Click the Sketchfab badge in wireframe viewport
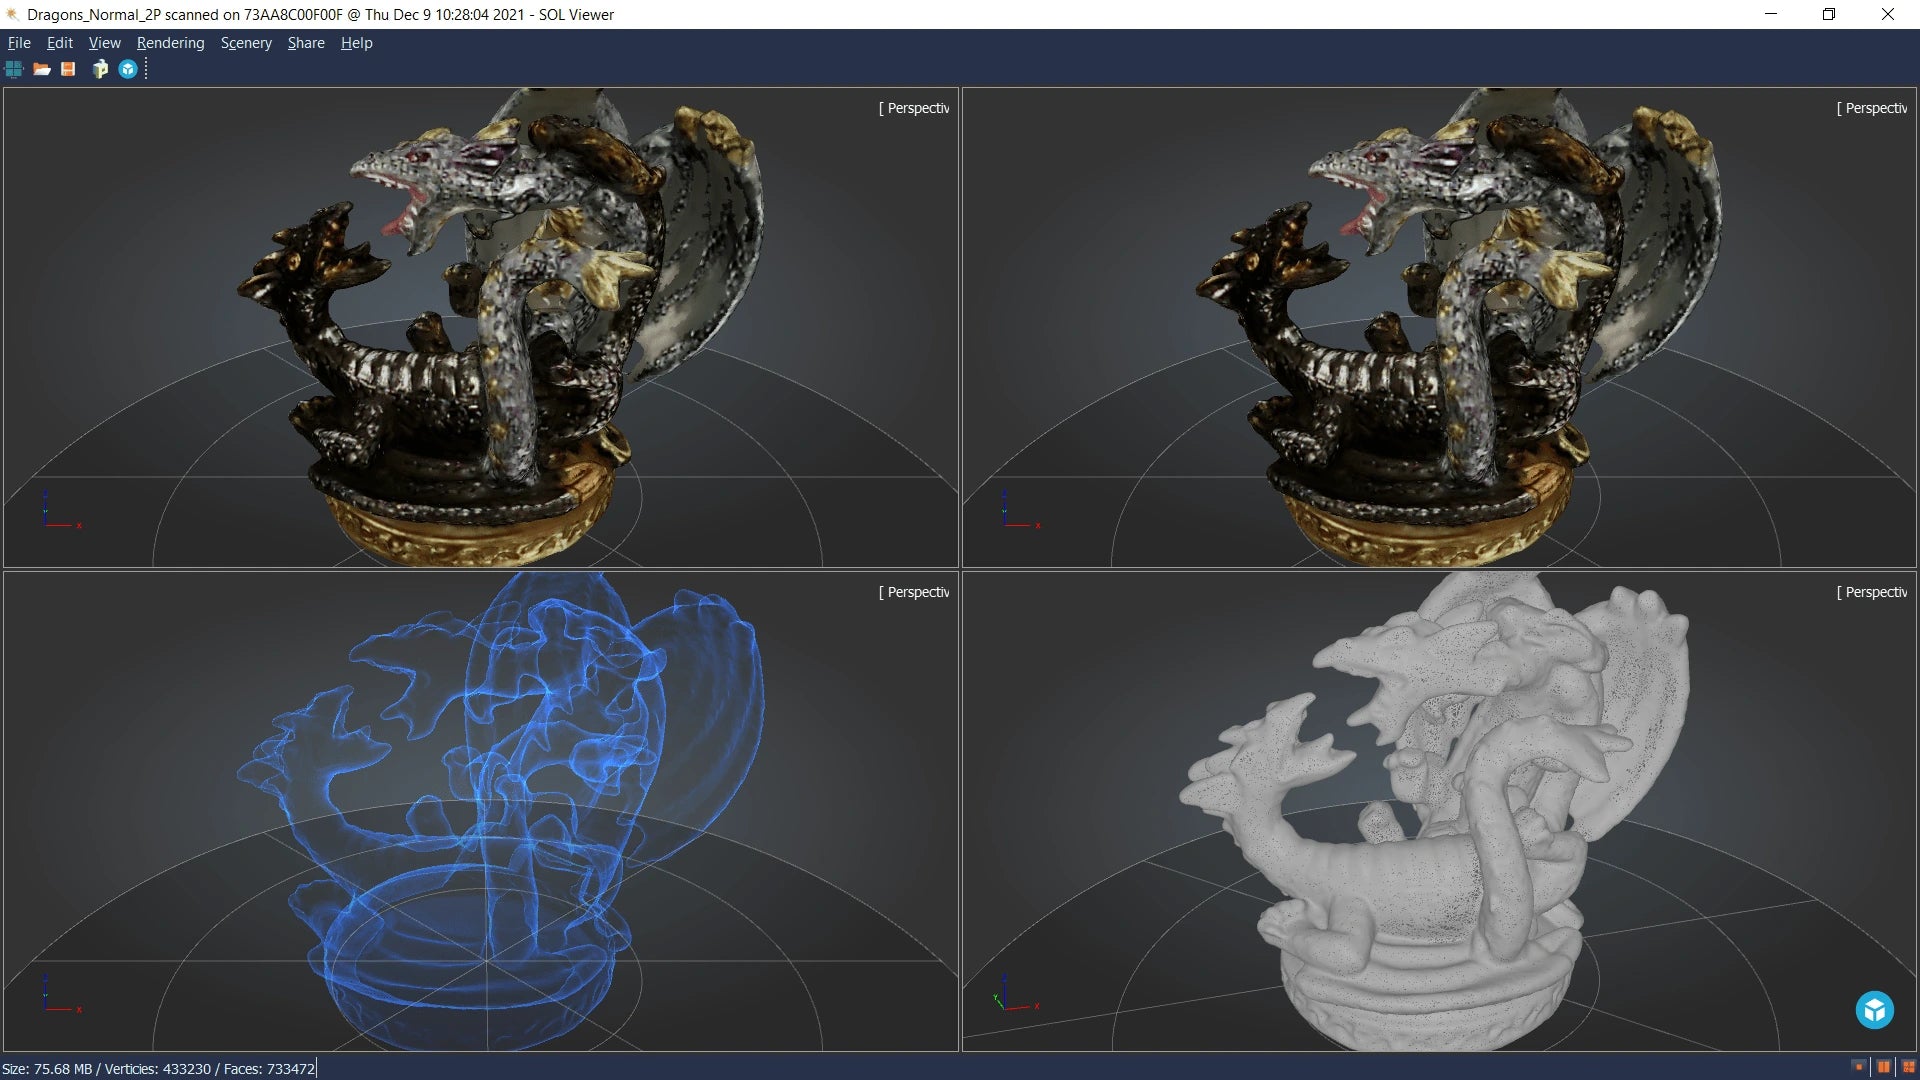 pyautogui.click(x=1875, y=1010)
